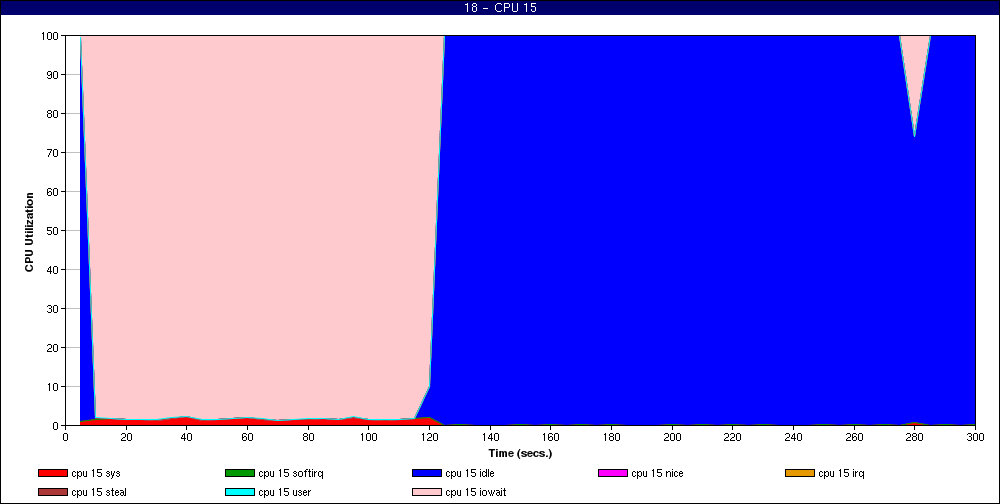Click the brown cpu 15 steal legend swatch
The image size is (1000, 504).
[53, 492]
